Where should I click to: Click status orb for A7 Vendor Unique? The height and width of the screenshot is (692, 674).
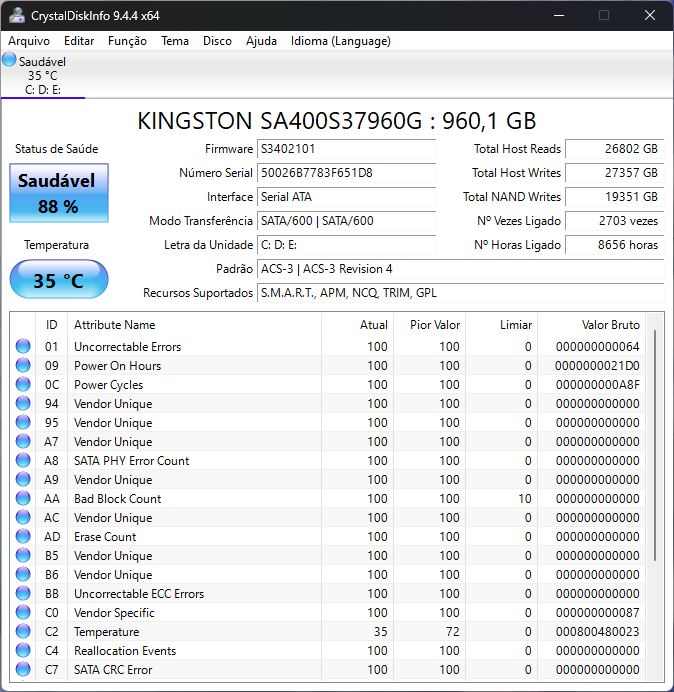(23, 441)
